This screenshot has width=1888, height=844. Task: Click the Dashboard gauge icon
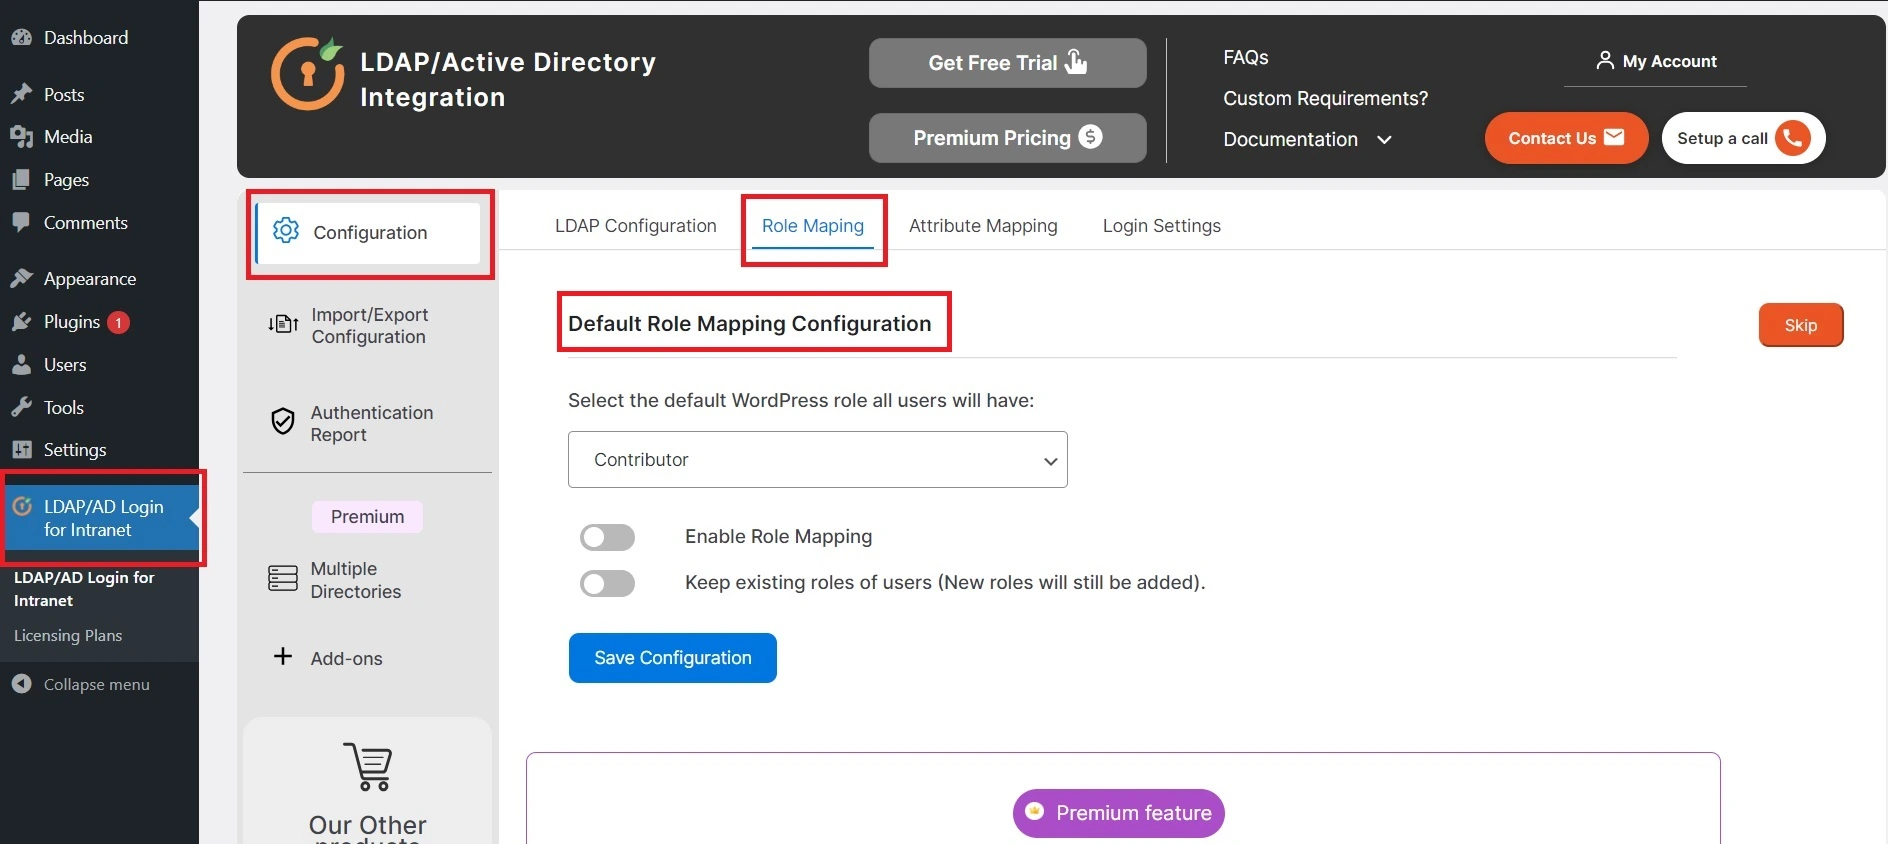click(22, 38)
